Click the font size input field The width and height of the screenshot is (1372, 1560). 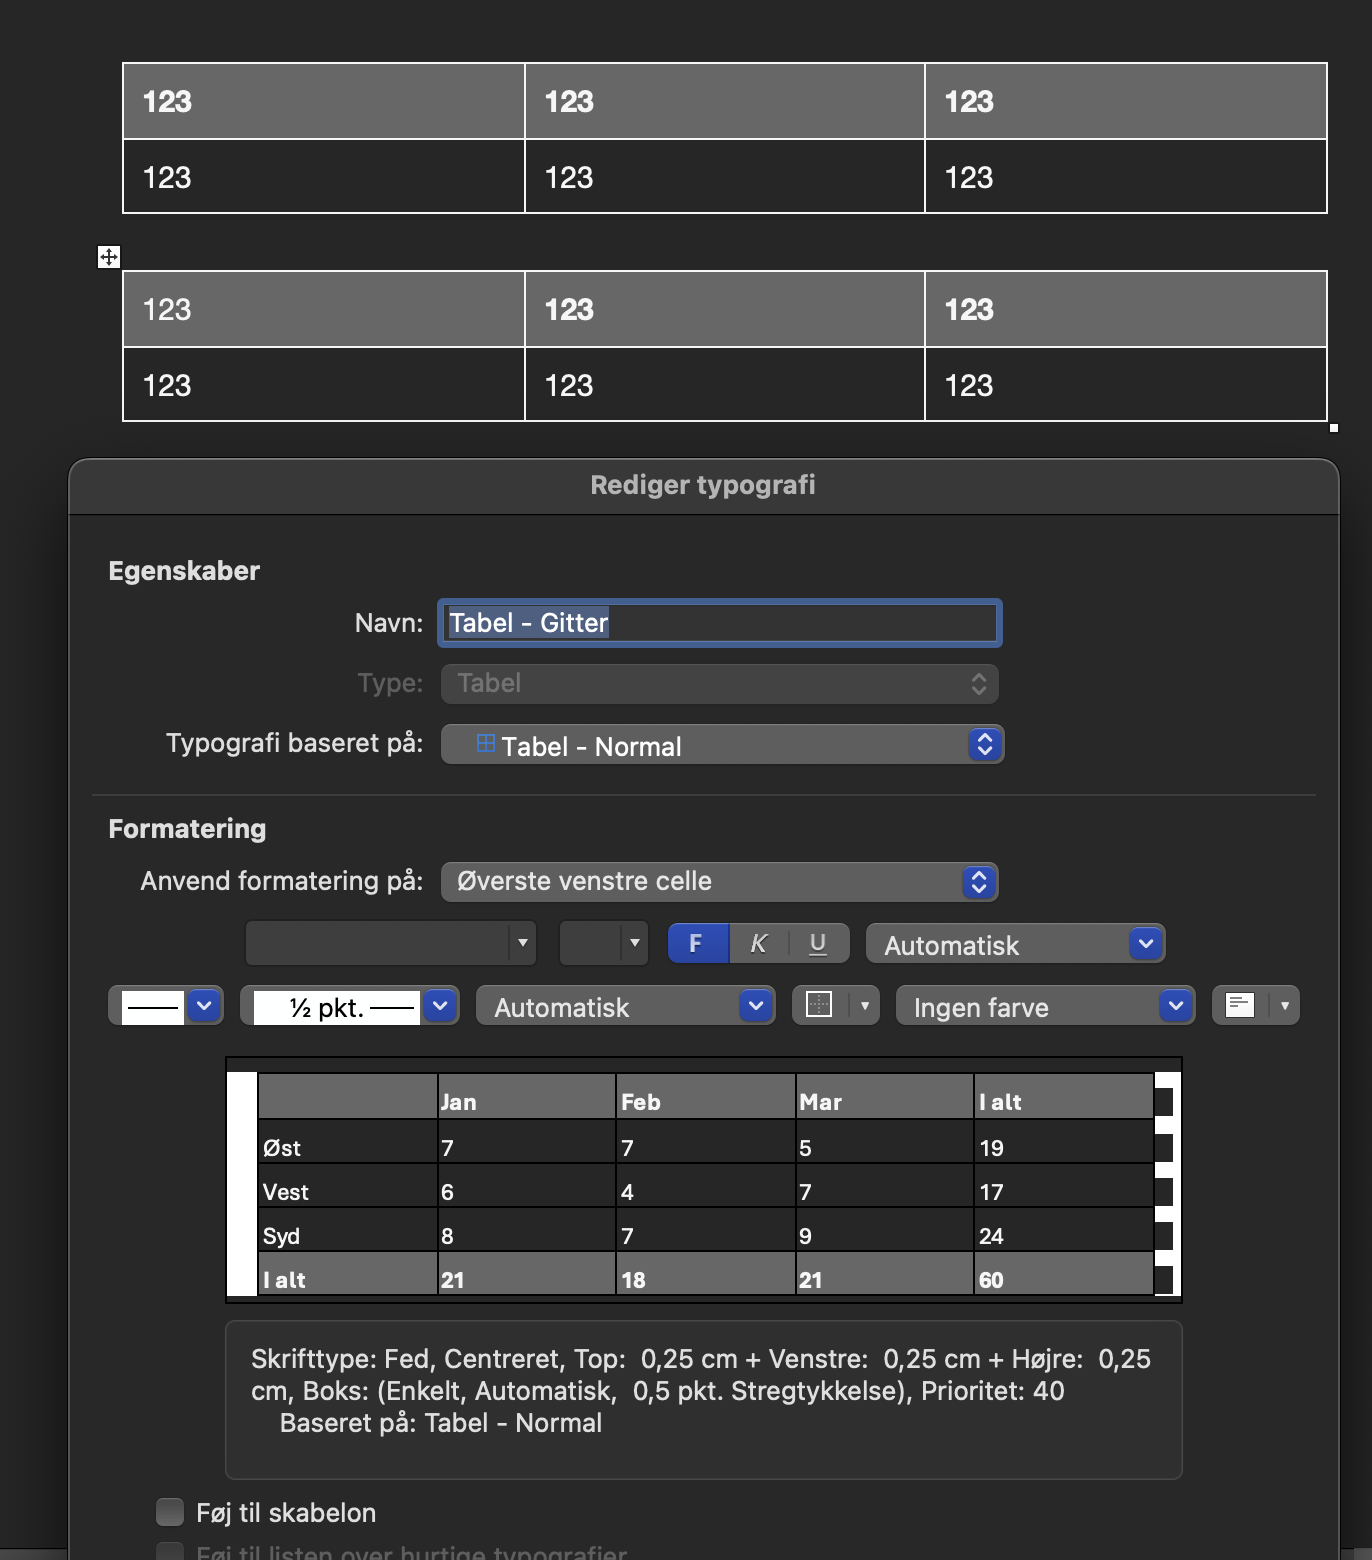pyautogui.click(x=591, y=943)
